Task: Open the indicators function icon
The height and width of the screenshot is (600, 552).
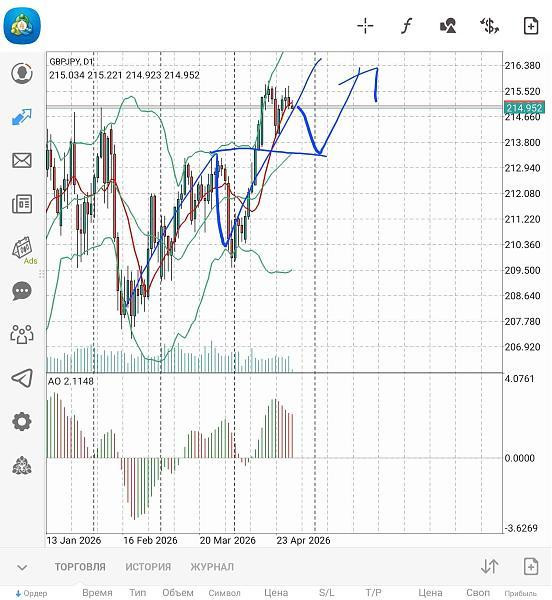Action: coord(407,26)
